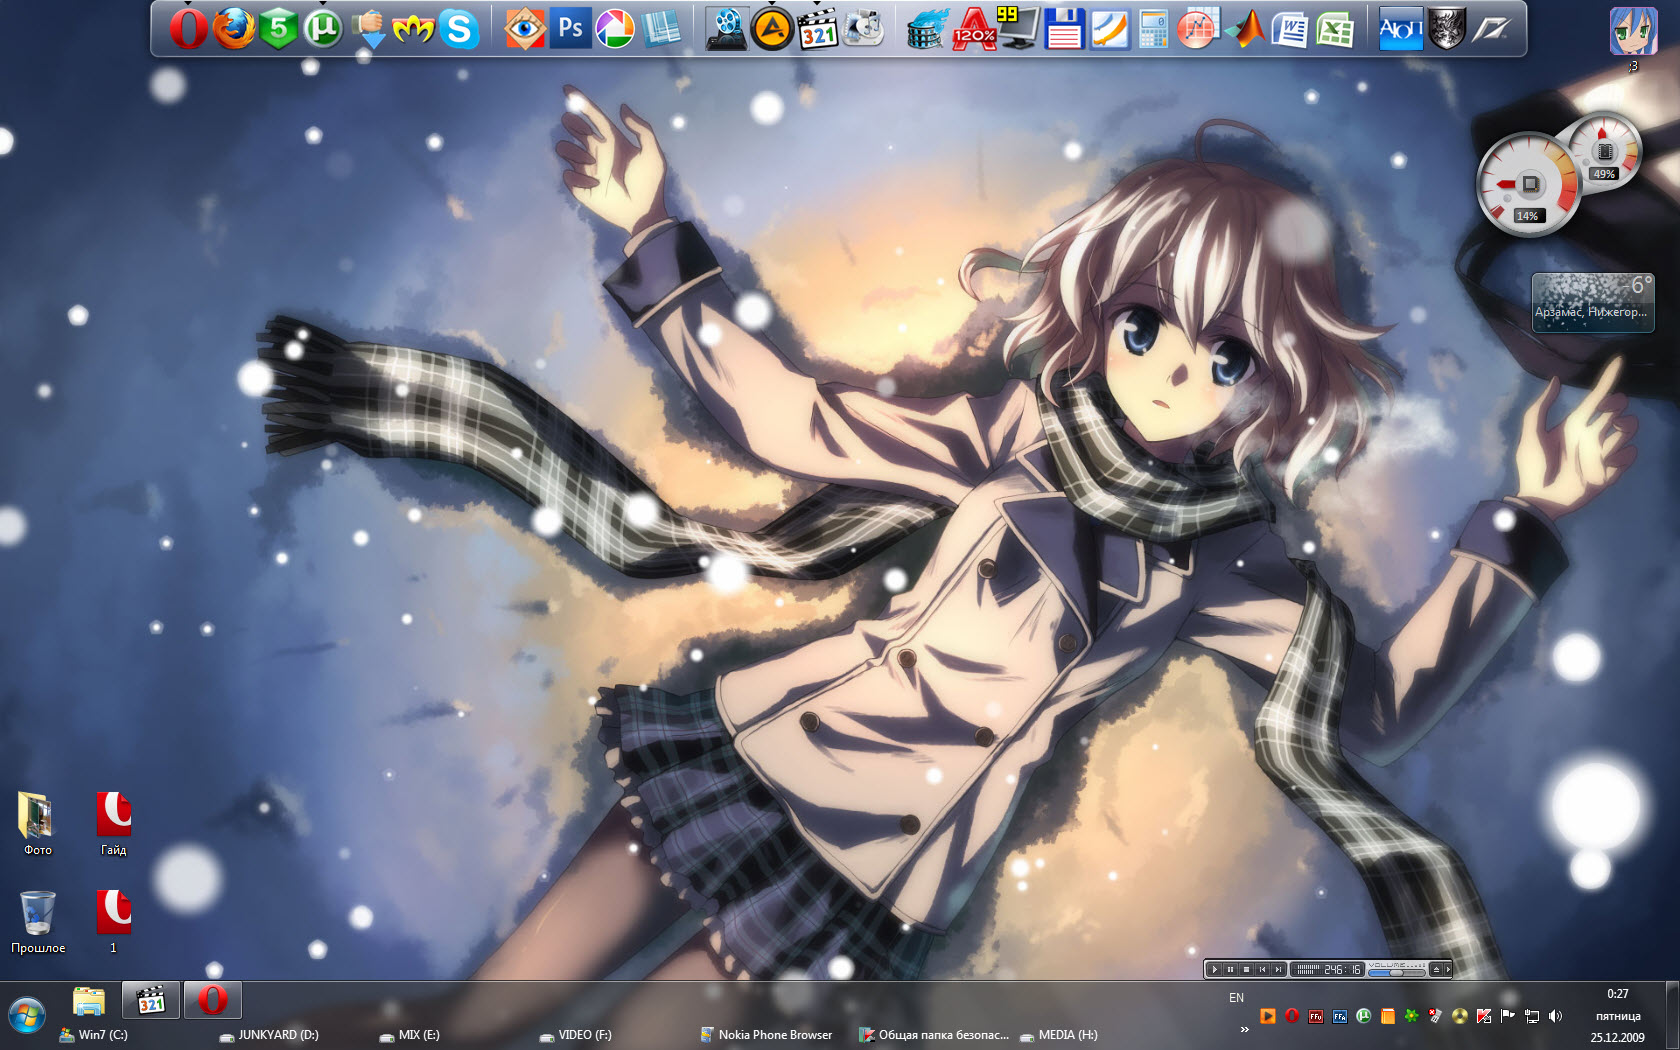Open the yellow bat mail icon

coord(413,29)
